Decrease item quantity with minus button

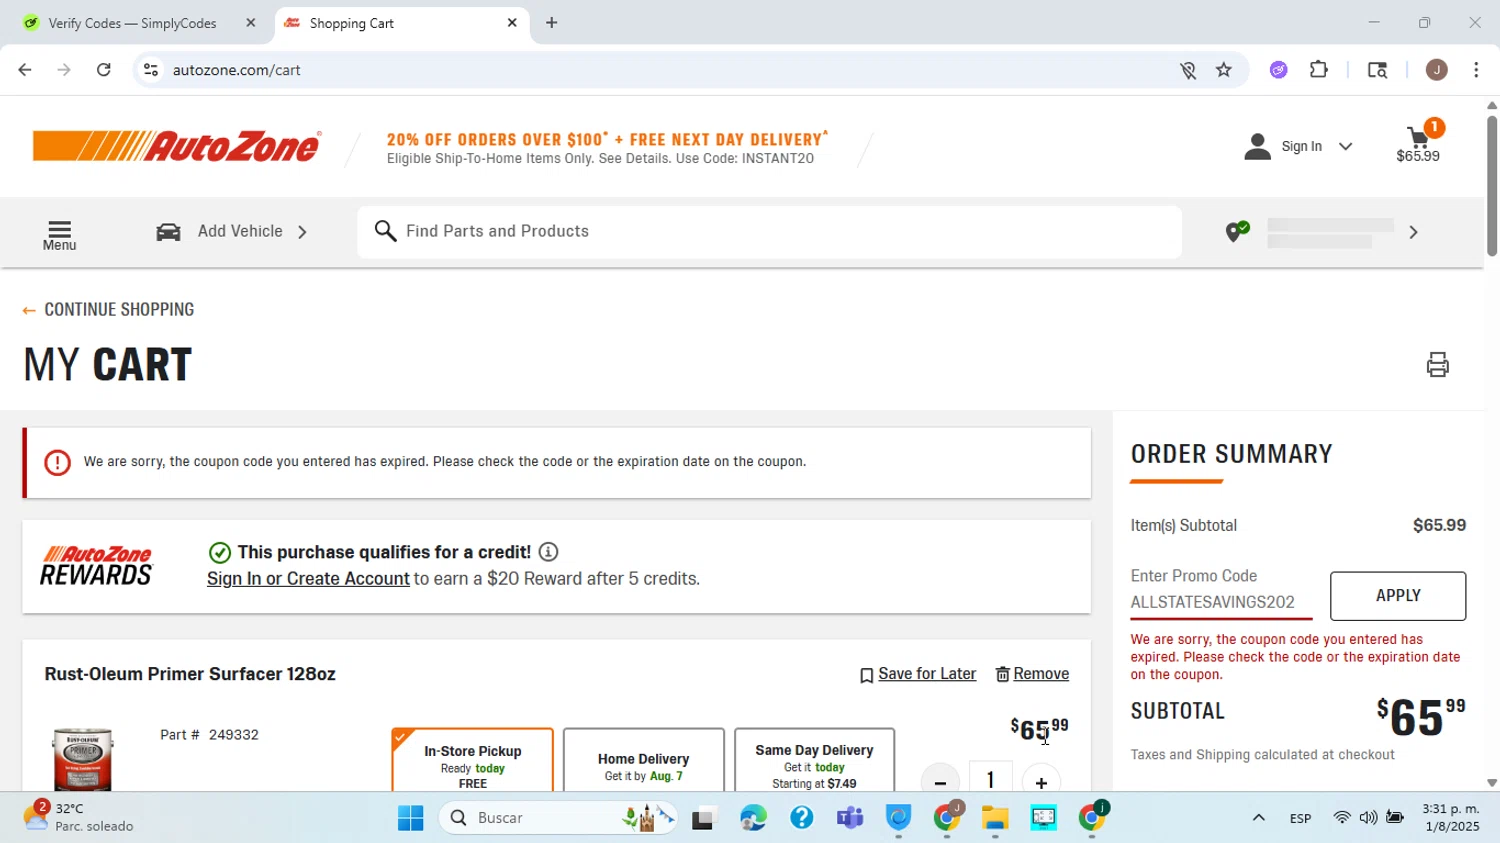pyautogui.click(x=940, y=782)
